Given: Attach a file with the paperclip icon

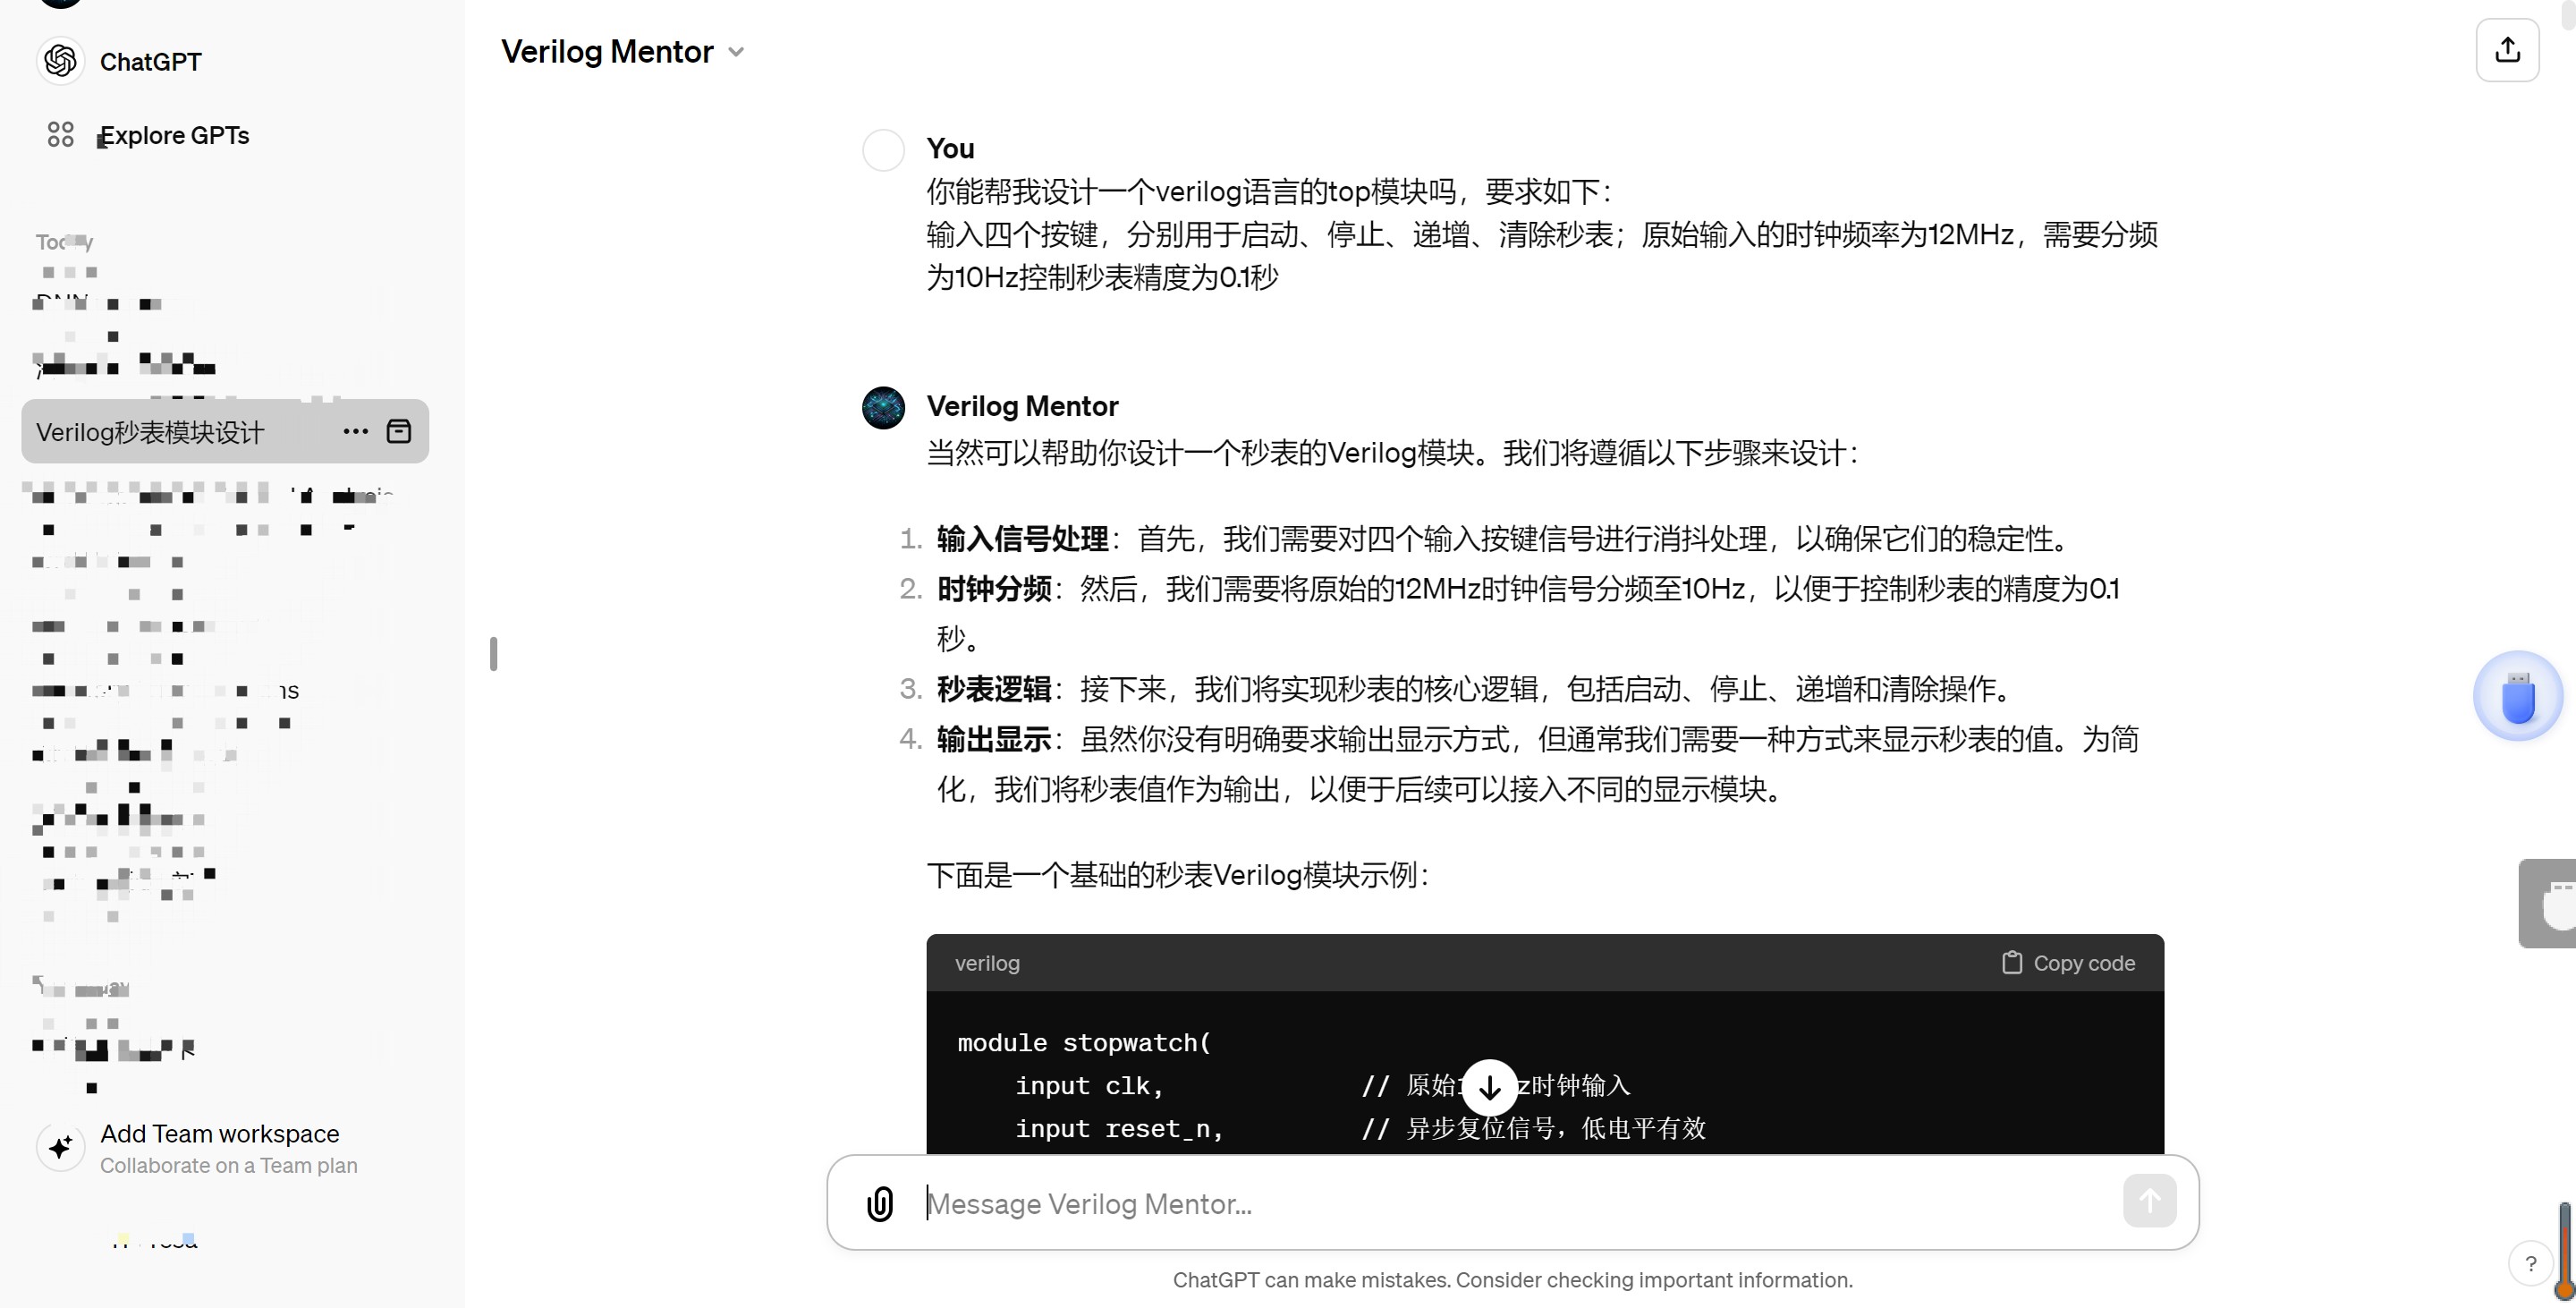Looking at the screenshot, I should [879, 1203].
